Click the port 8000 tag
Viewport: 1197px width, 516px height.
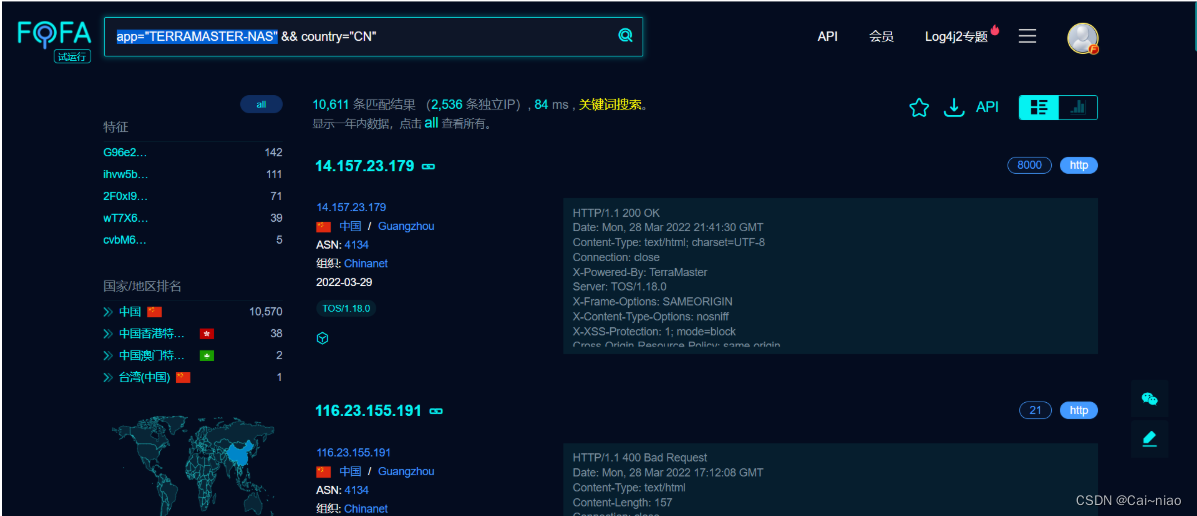pyautogui.click(x=1030, y=166)
